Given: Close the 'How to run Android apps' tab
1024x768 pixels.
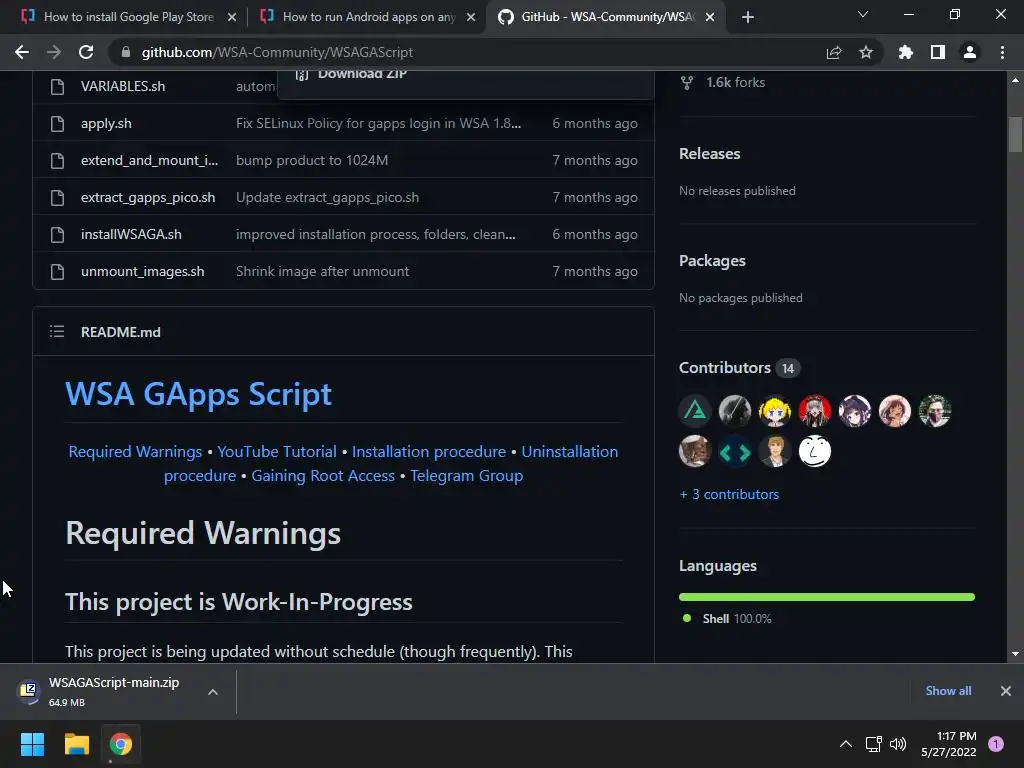Looking at the screenshot, I should (471, 18).
